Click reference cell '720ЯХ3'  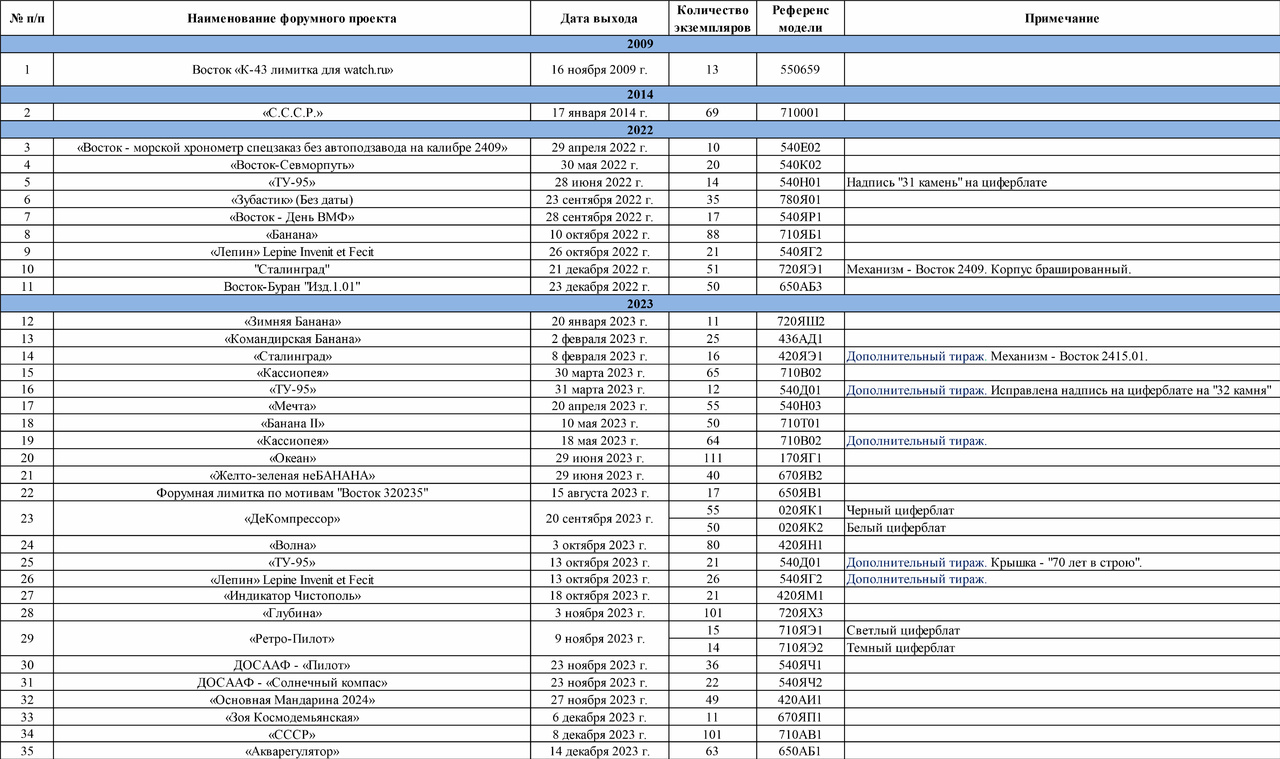800,613
